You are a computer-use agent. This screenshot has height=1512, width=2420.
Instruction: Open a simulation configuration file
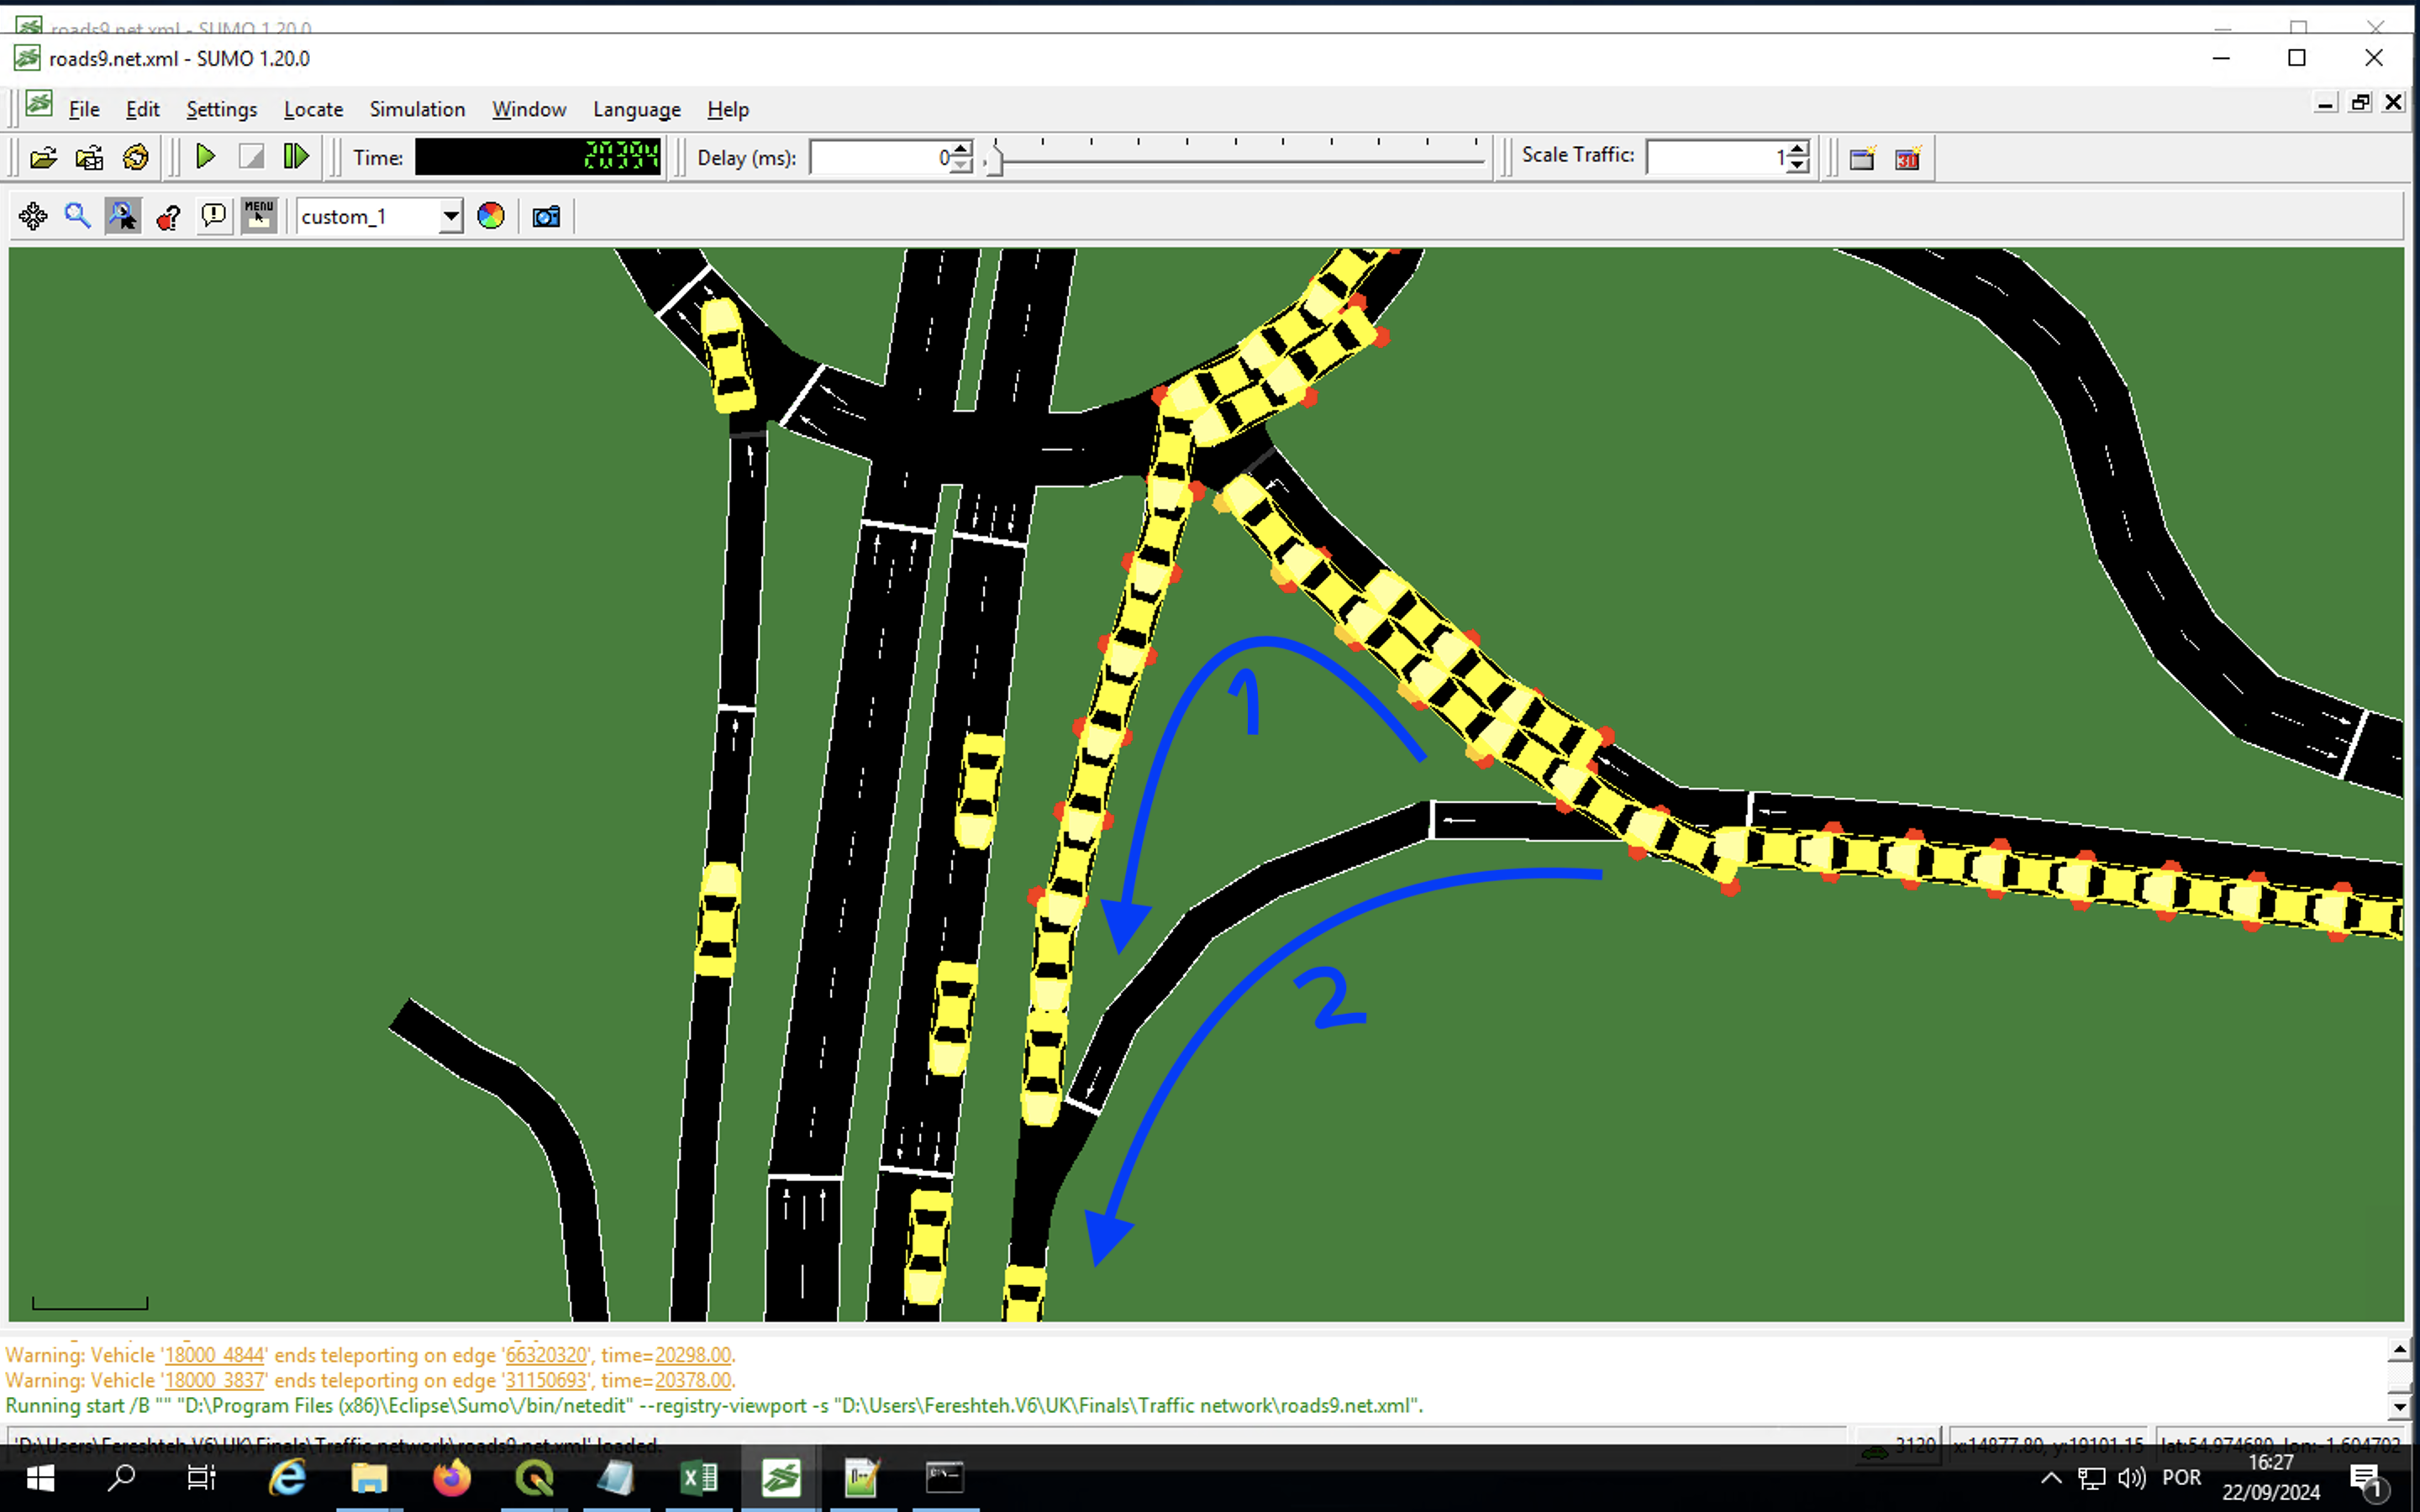coord(42,157)
